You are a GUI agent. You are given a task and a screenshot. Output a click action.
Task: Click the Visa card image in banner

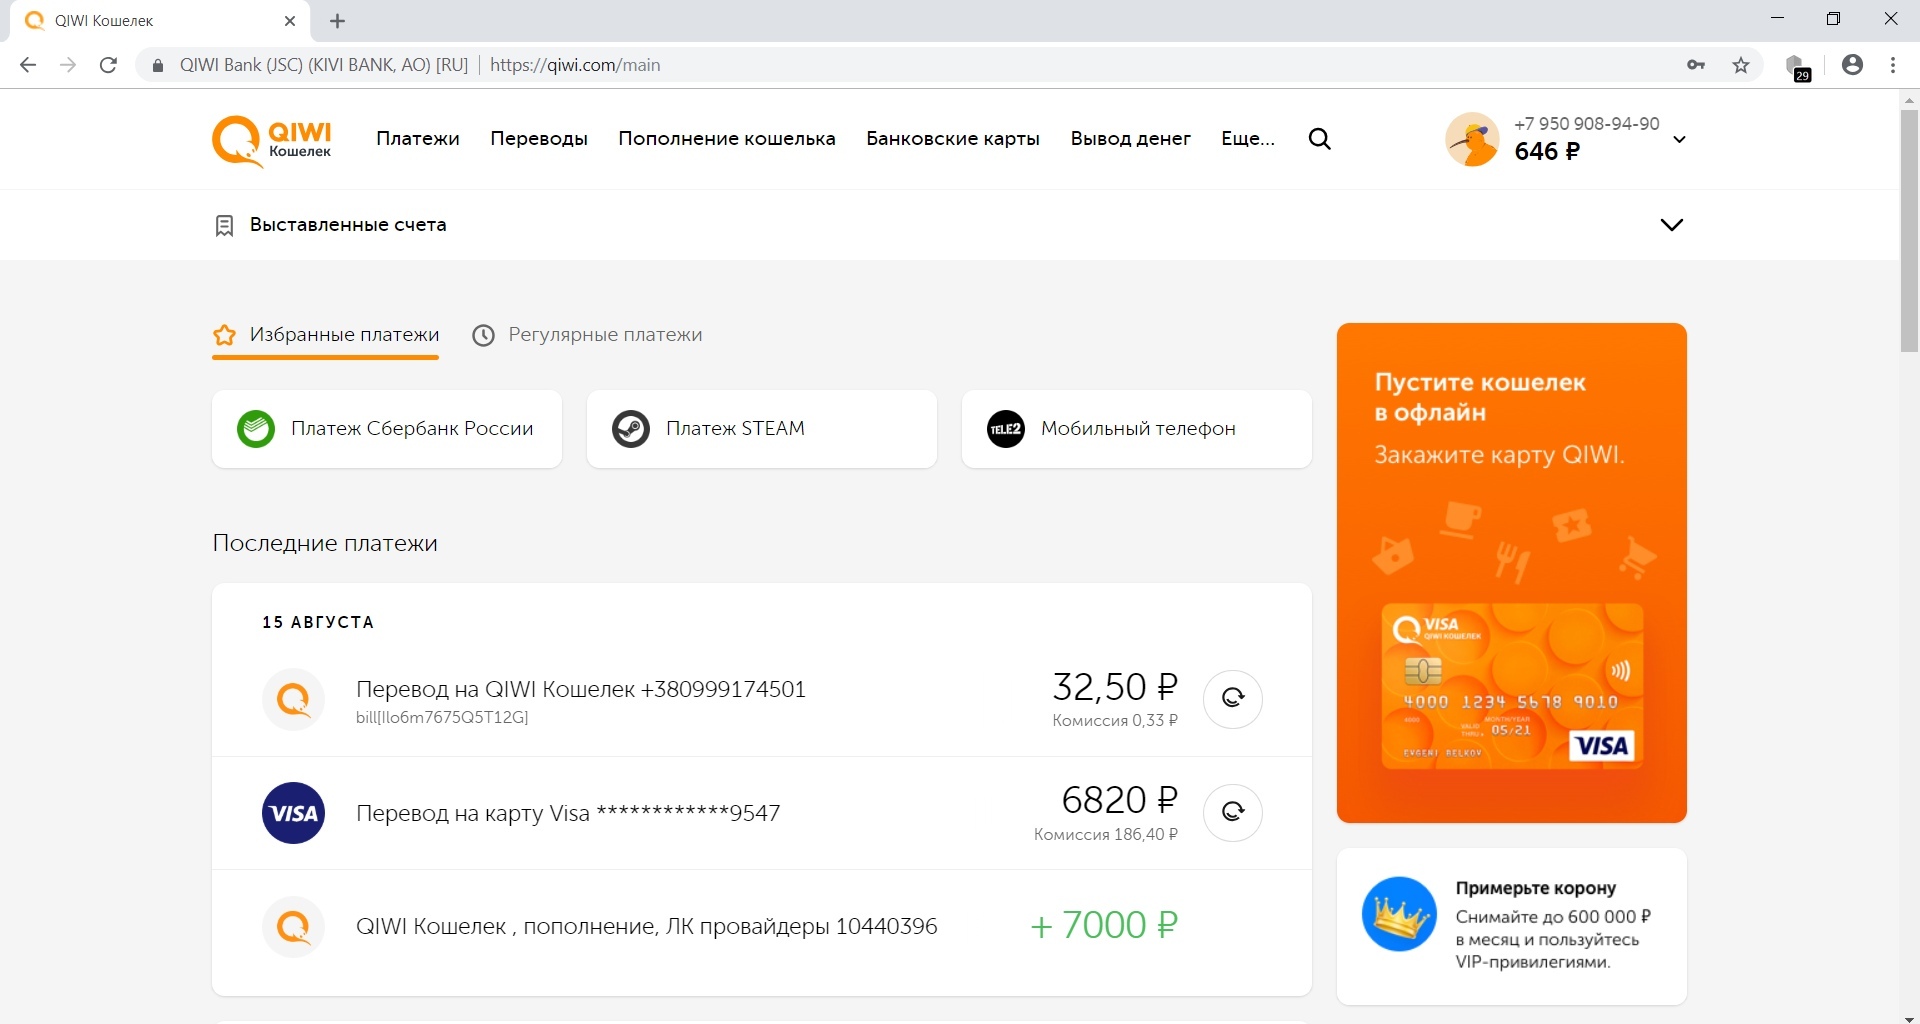(1512, 686)
